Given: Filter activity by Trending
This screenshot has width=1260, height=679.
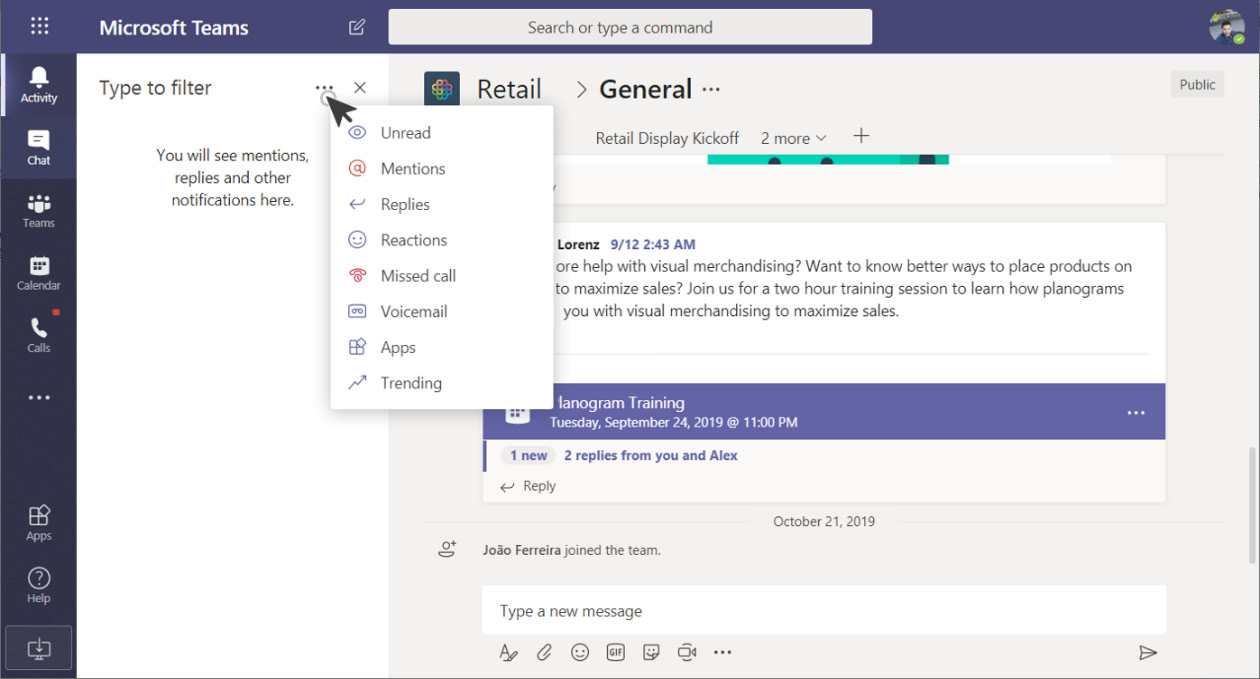Looking at the screenshot, I should click(442, 383).
